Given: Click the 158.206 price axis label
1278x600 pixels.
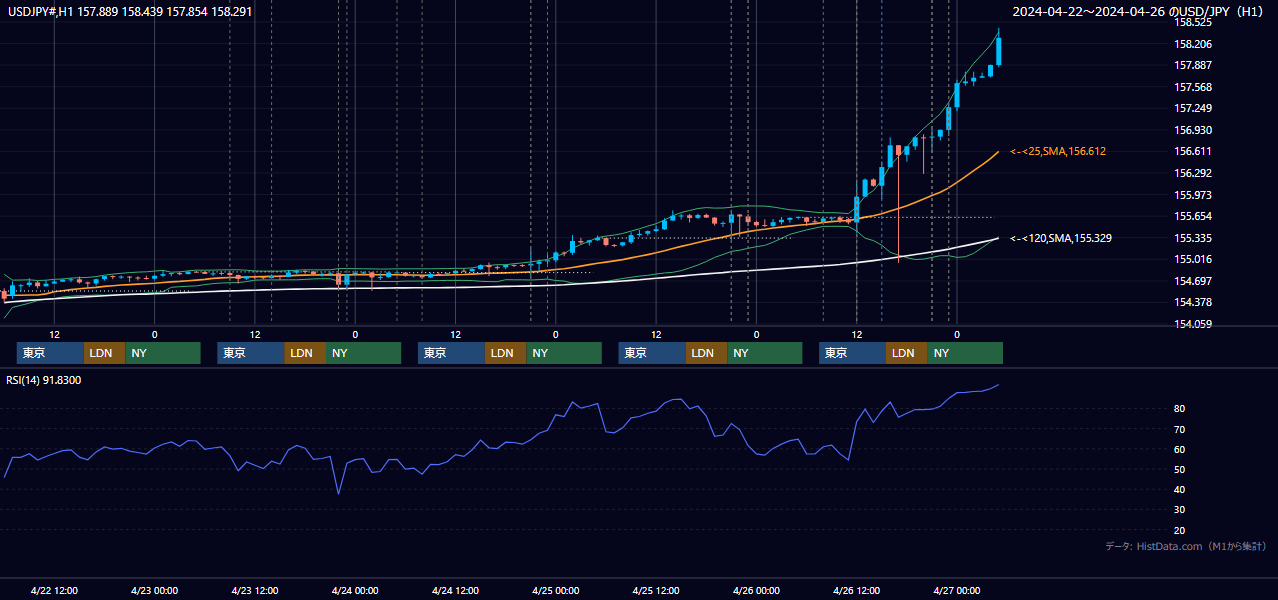Looking at the screenshot, I should pyautogui.click(x=1193, y=44).
